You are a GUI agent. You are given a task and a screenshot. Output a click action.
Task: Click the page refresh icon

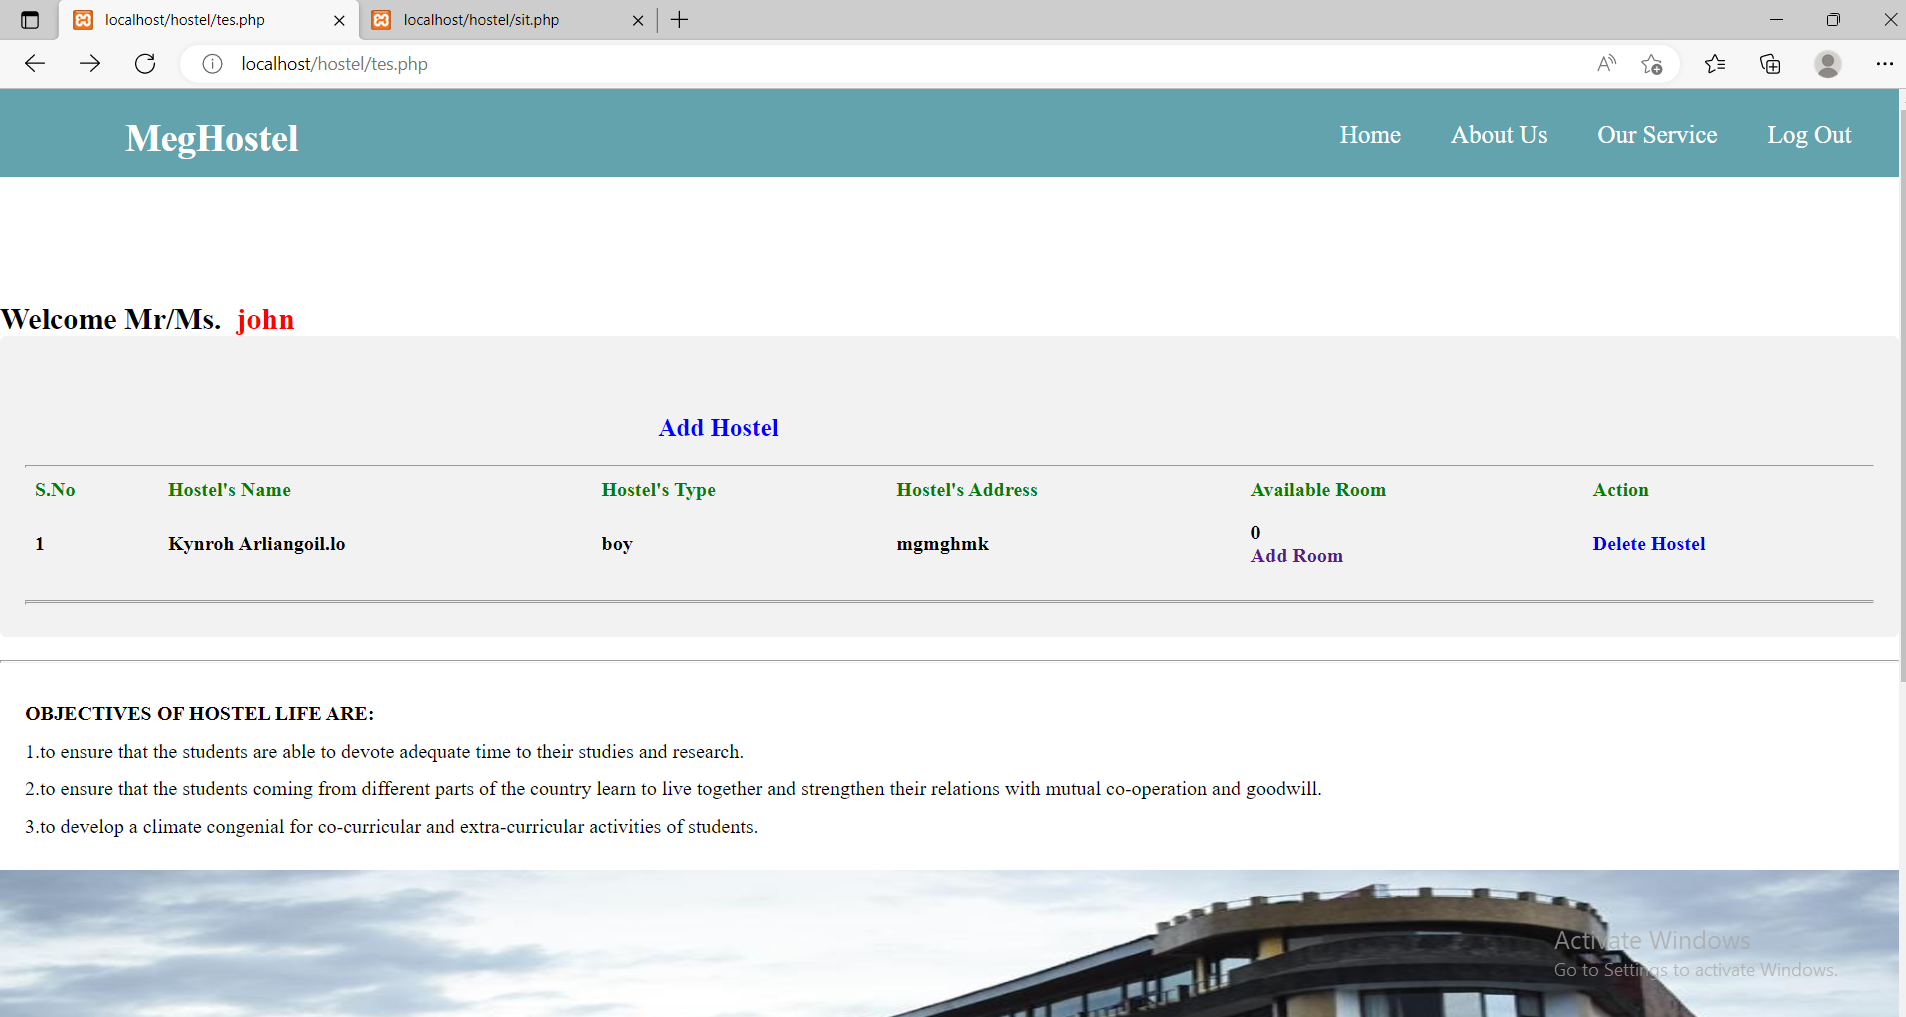click(145, 63)
